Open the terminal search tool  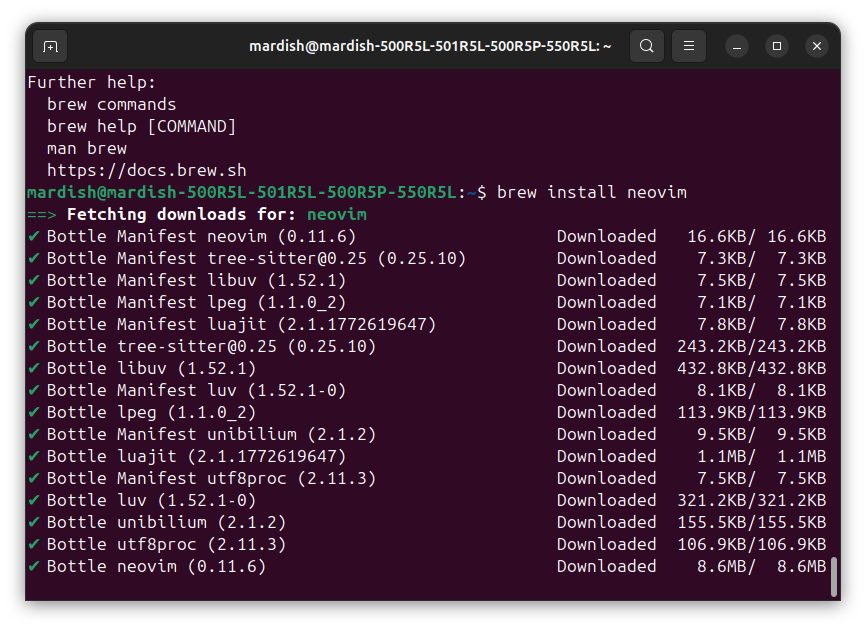click(647, 46)
